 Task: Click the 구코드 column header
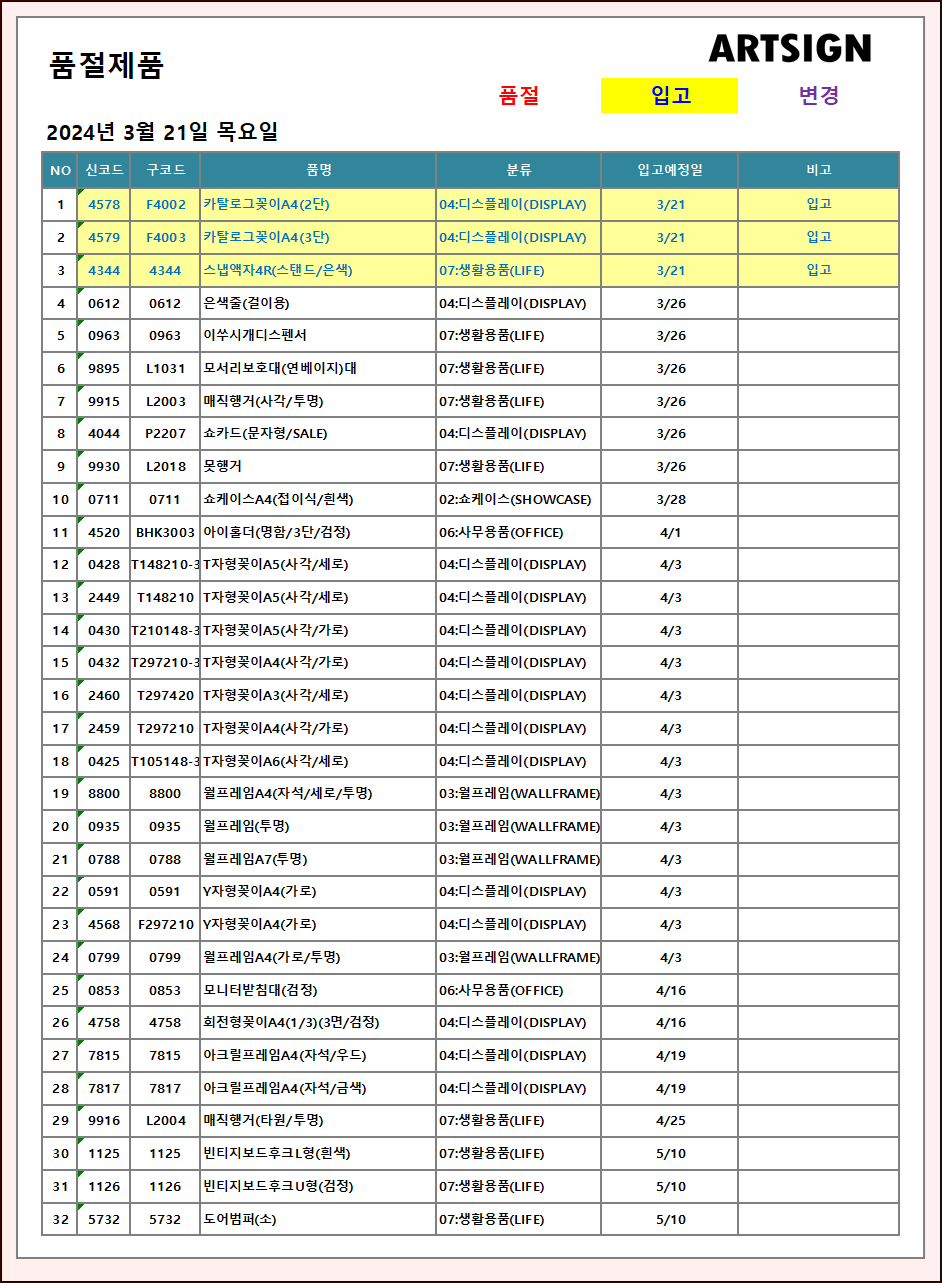tap(165, 170)
